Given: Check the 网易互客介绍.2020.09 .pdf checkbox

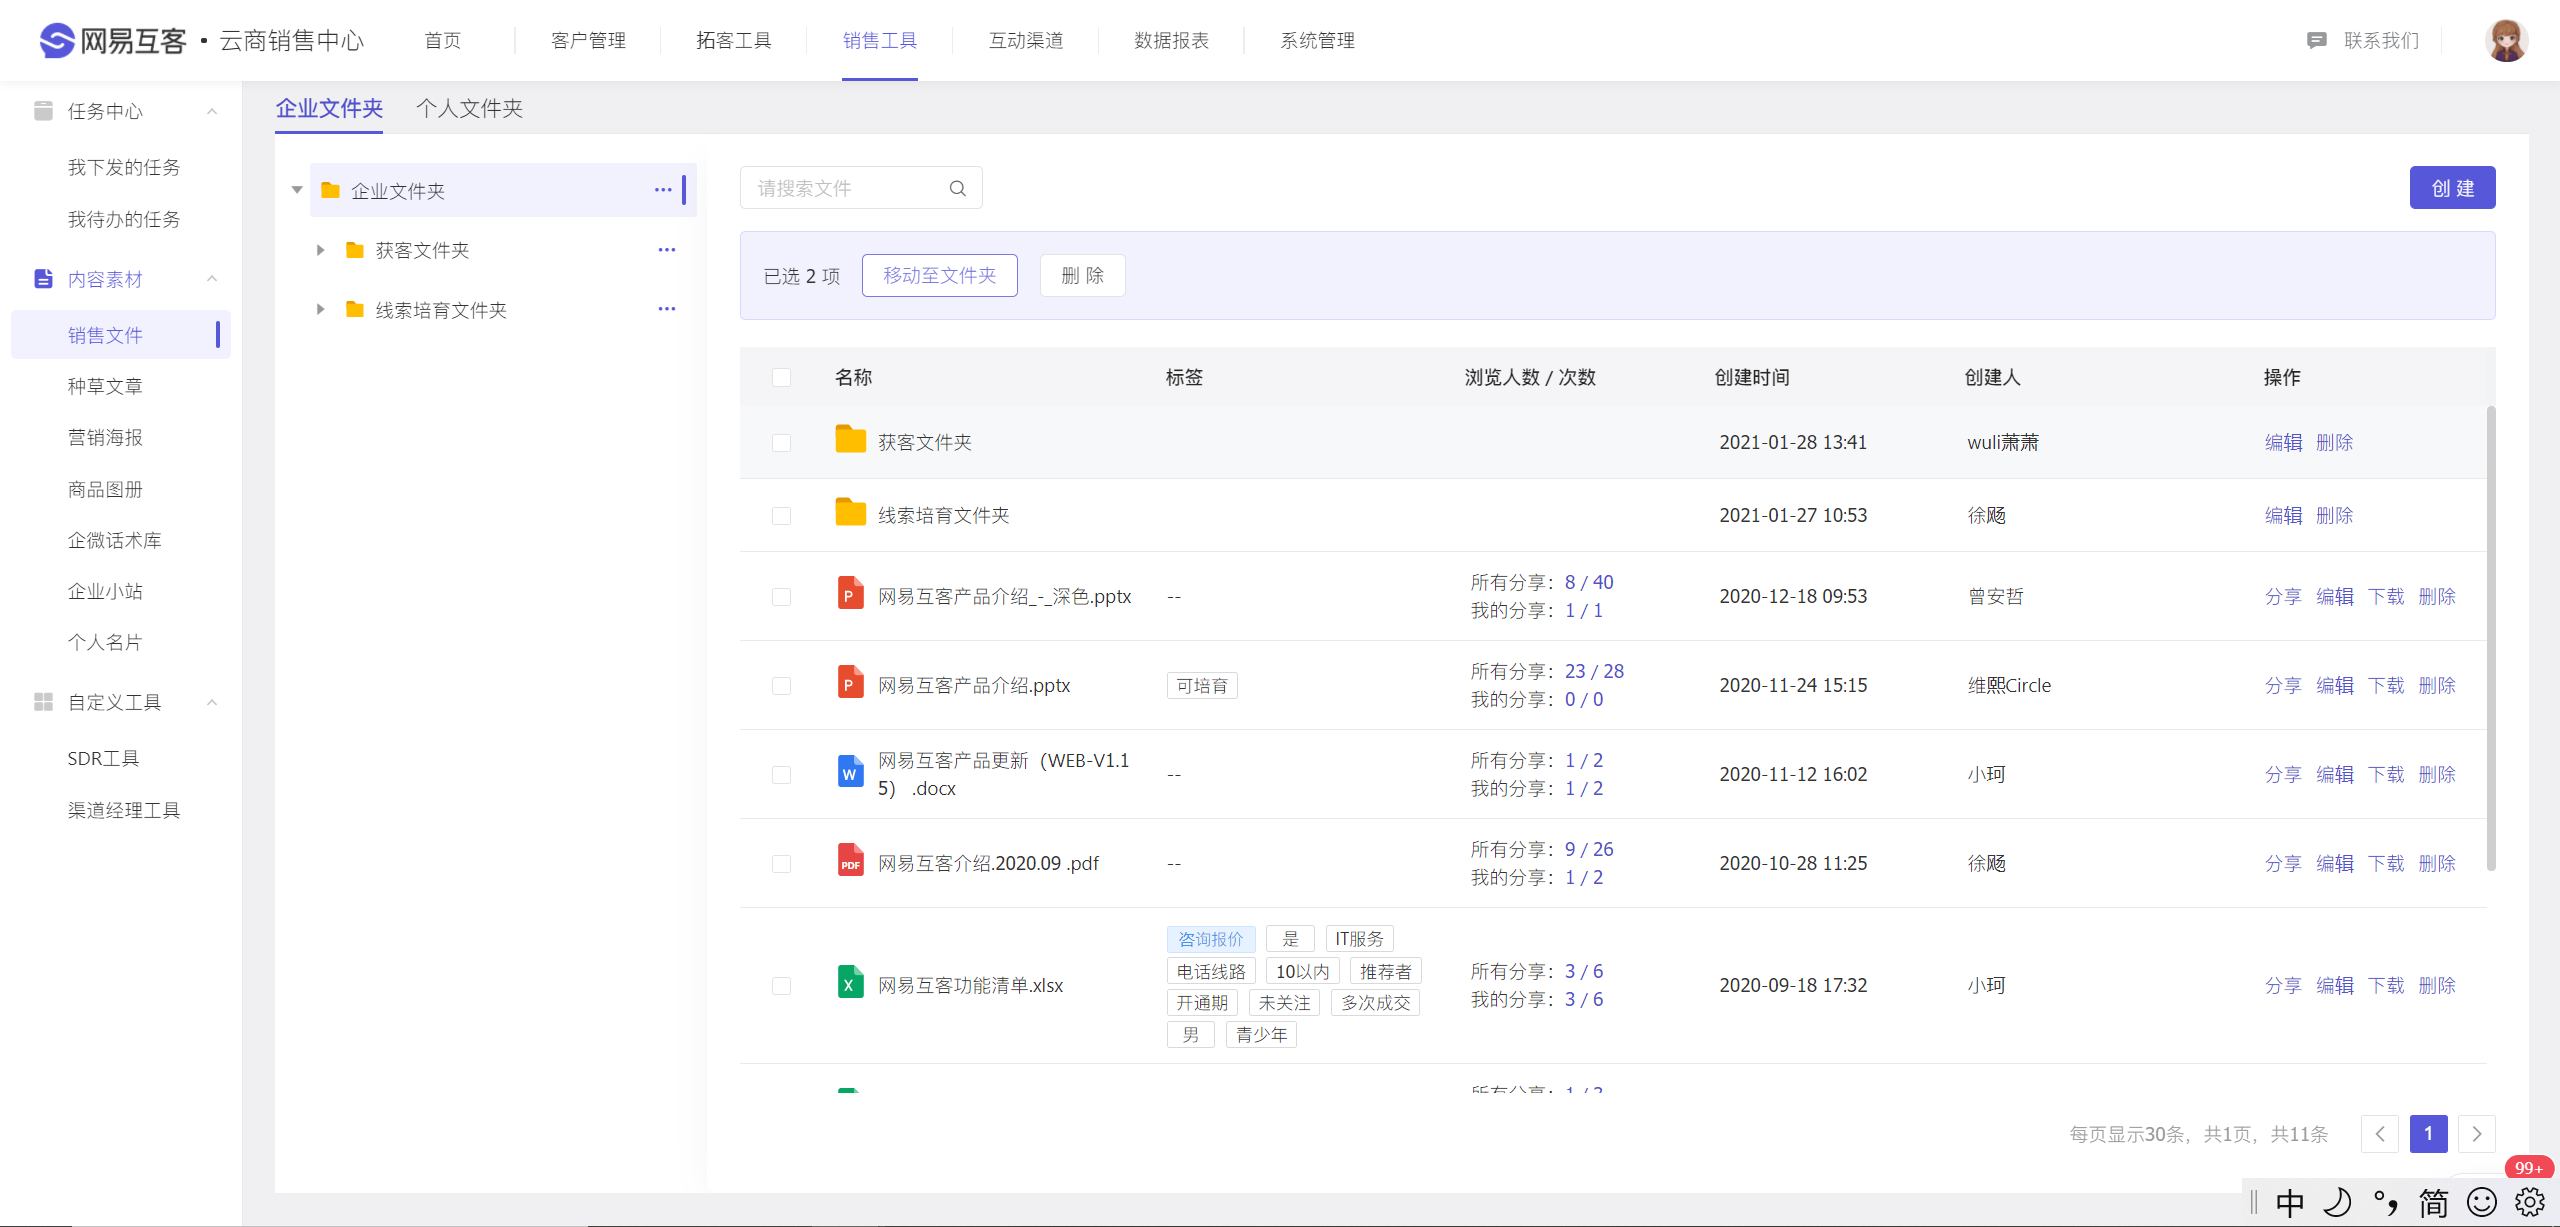Looking at the screenshot, I should pos(781,863).
